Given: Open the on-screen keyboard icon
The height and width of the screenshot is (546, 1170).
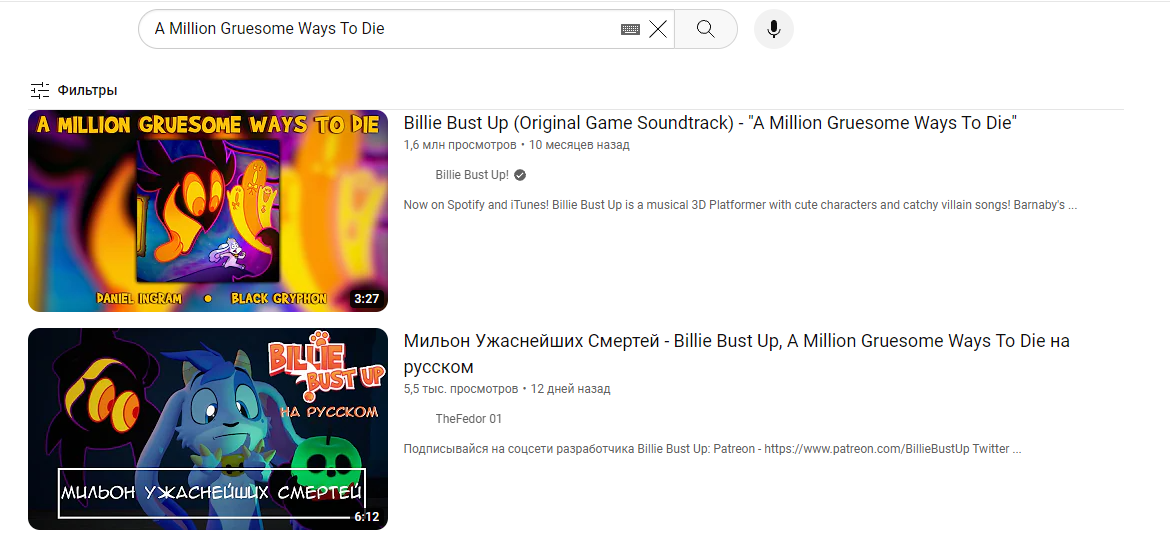Looking at the screenshot, I should click(631, 29).
